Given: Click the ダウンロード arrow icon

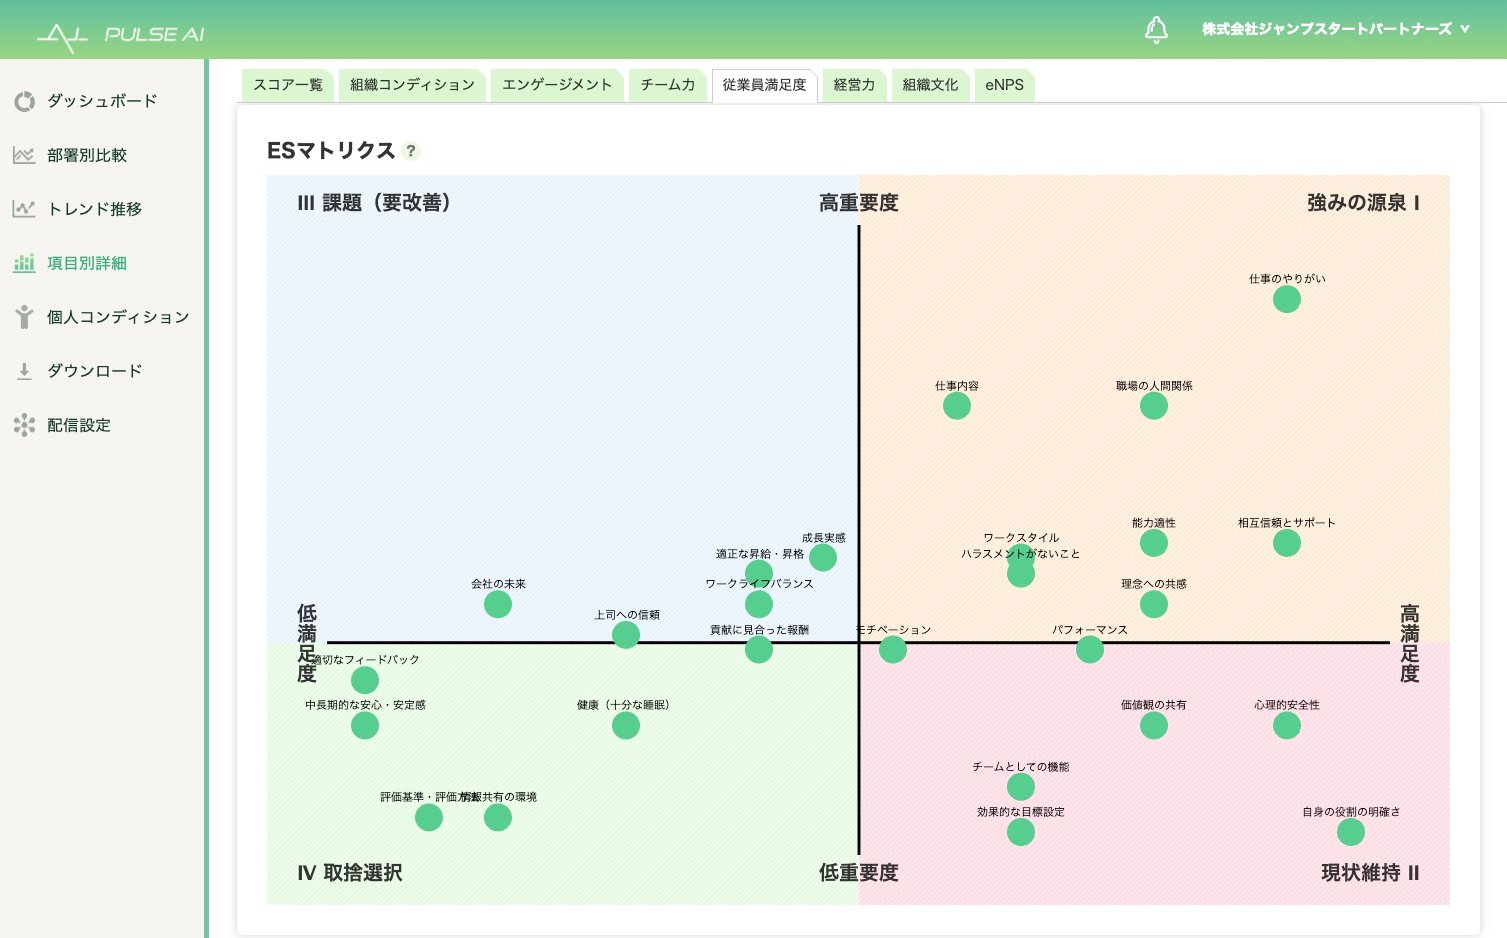Looking at the screenshot, I should click(x=24, y=371).
